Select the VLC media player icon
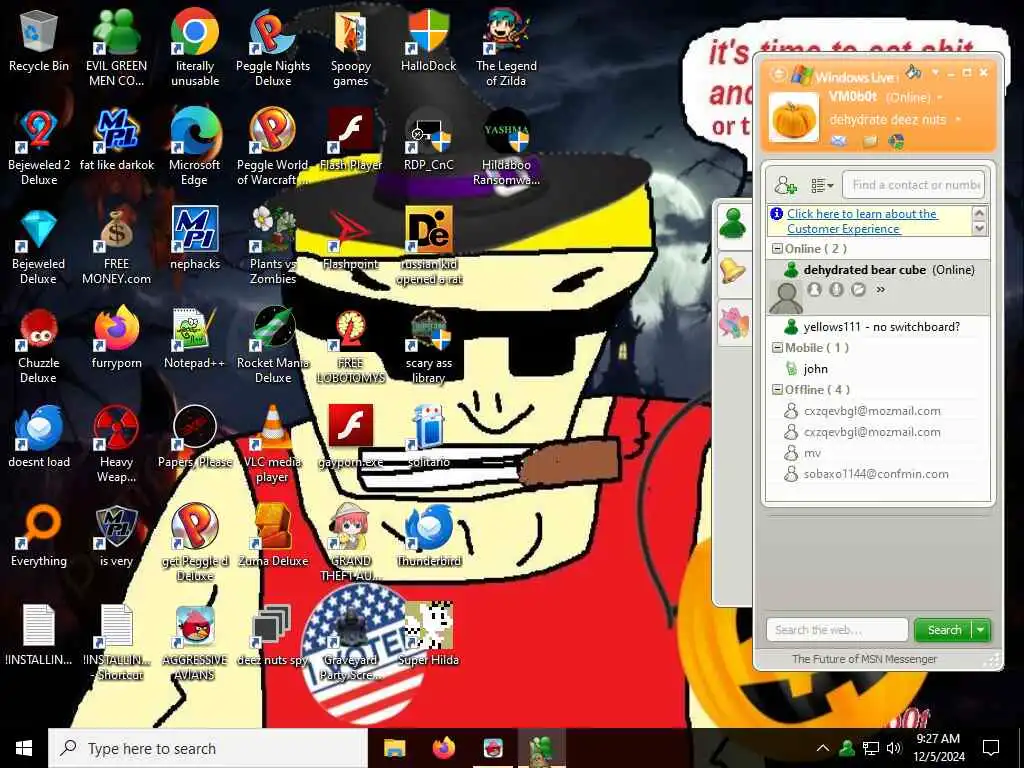 coord(272,444)
